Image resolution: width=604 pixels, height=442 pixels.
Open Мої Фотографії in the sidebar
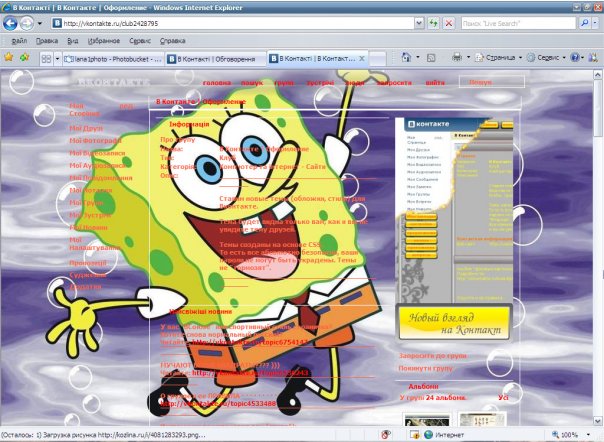[96, 141]
